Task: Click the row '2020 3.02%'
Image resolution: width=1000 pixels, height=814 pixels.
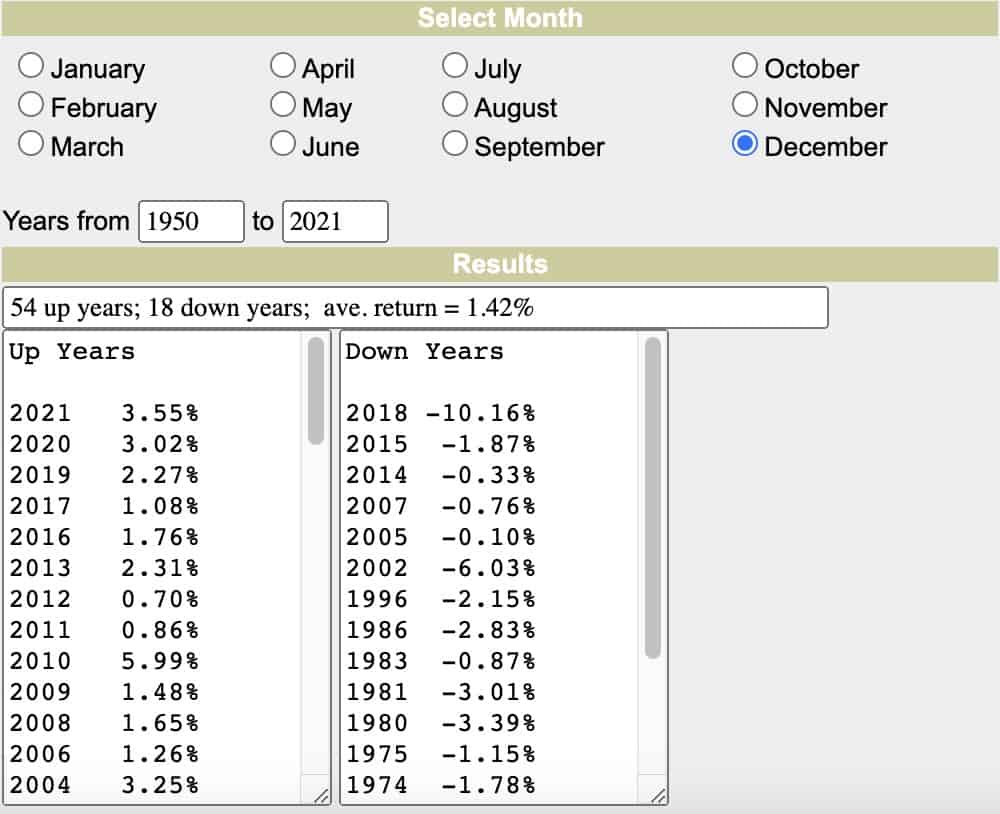Action: coord(104,444)
